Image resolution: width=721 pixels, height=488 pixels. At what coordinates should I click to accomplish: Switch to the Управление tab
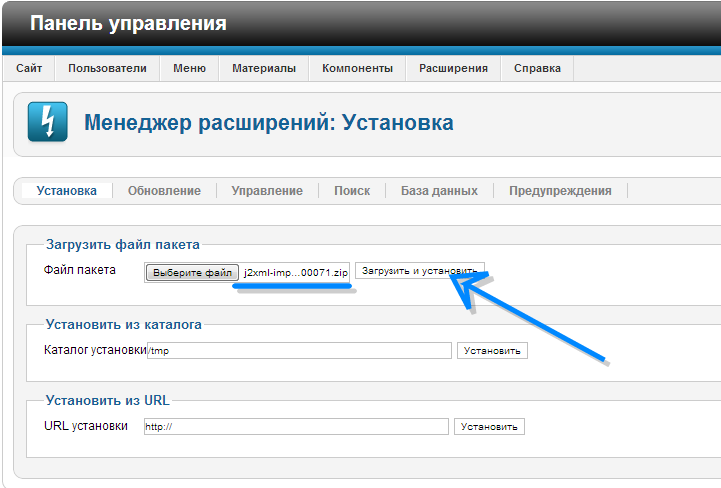tap(267, 191)
